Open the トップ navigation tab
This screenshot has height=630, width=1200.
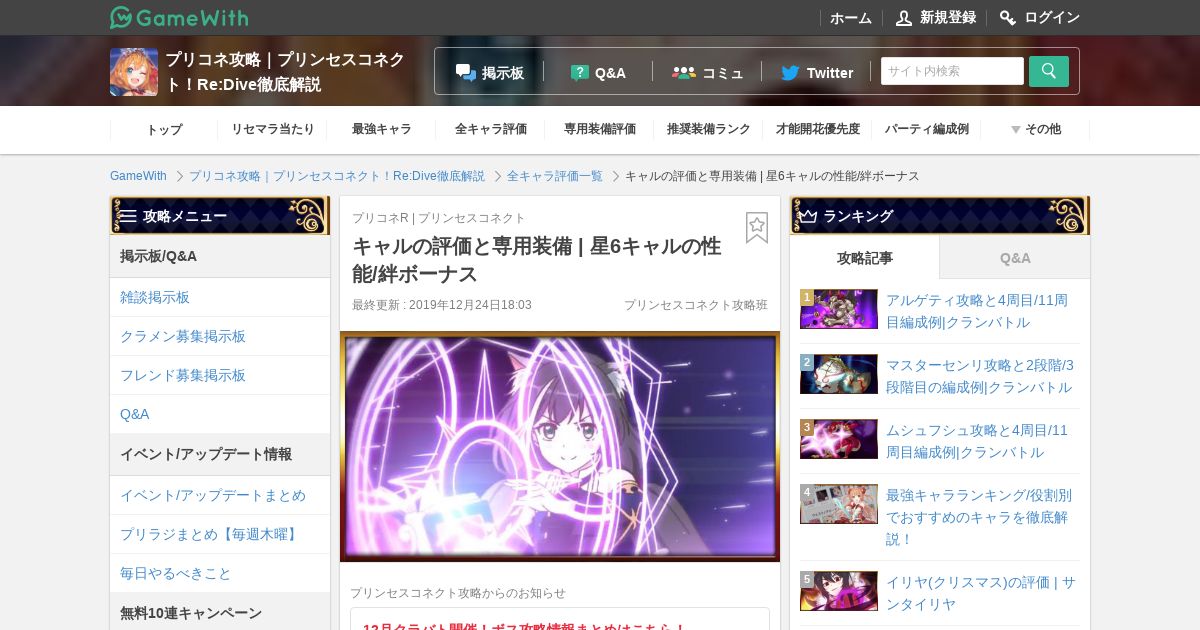point(164,129)
